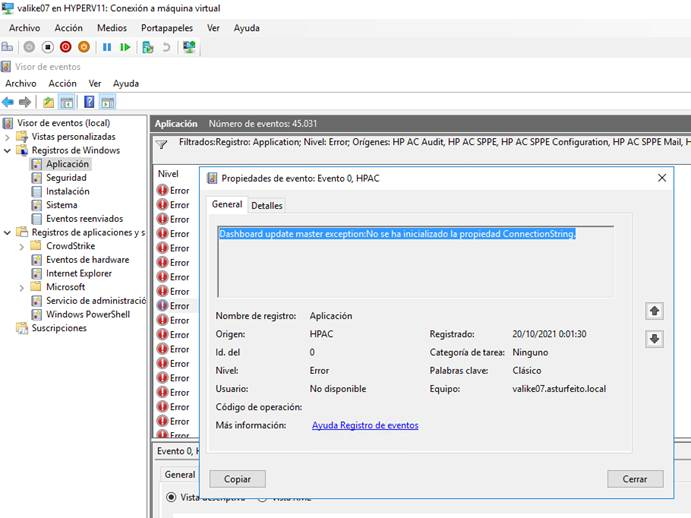Select Servicio de administración log
The image size is (691, 518).
(x=96, y=301)
